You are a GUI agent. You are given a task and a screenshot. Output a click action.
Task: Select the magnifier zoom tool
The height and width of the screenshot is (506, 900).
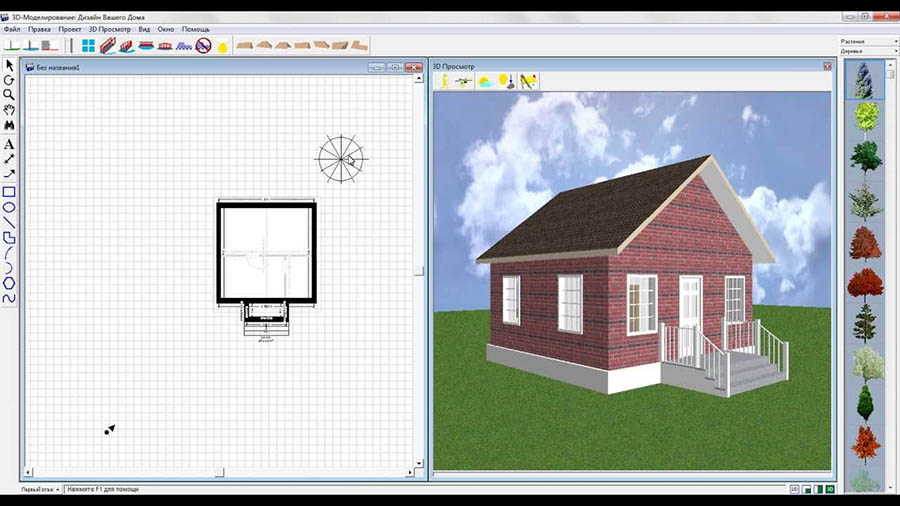(9, 95)
